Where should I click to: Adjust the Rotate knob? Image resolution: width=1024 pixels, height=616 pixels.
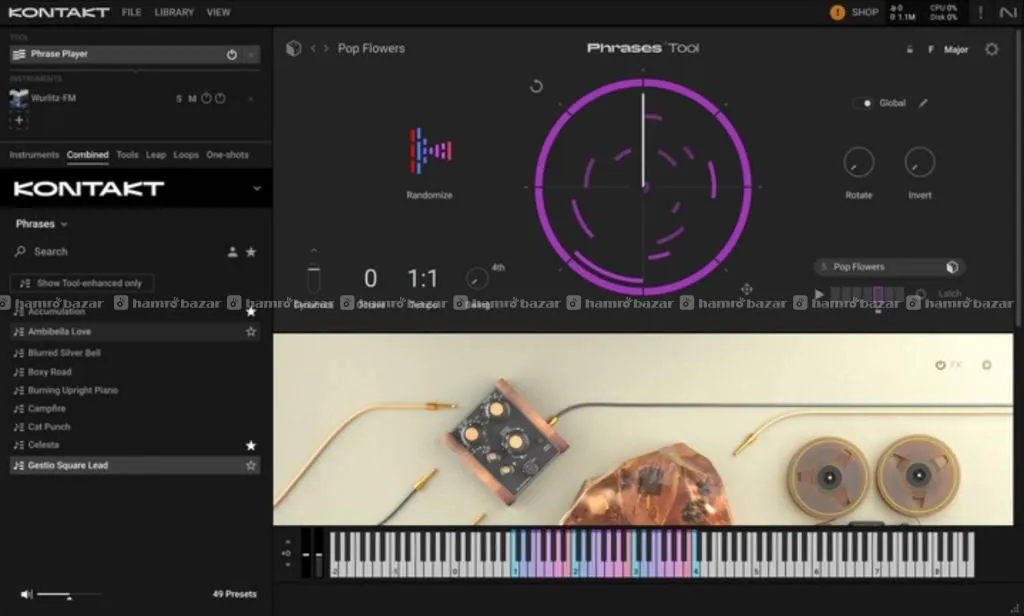point(858,162)
